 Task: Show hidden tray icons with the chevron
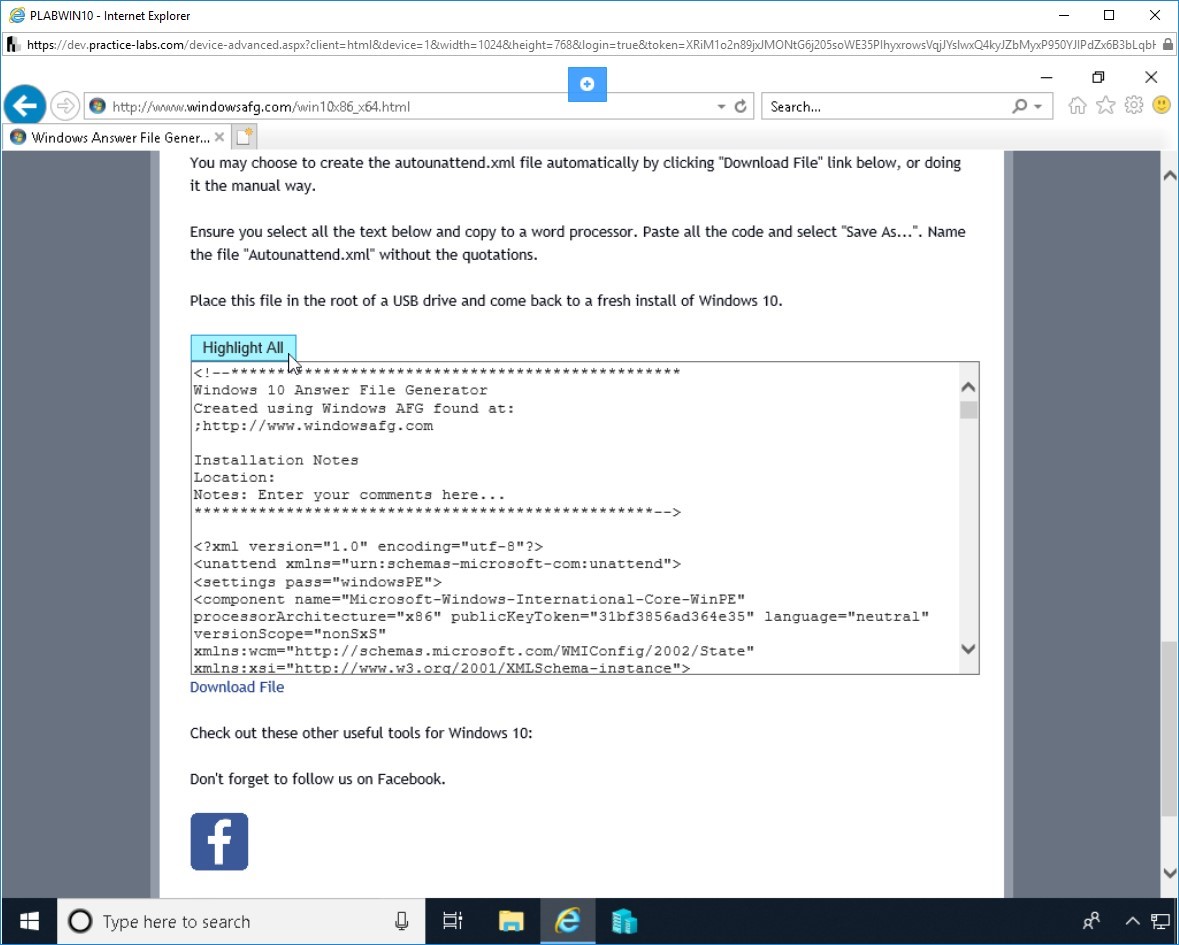pyautogui.click(x=1132, y=922)
